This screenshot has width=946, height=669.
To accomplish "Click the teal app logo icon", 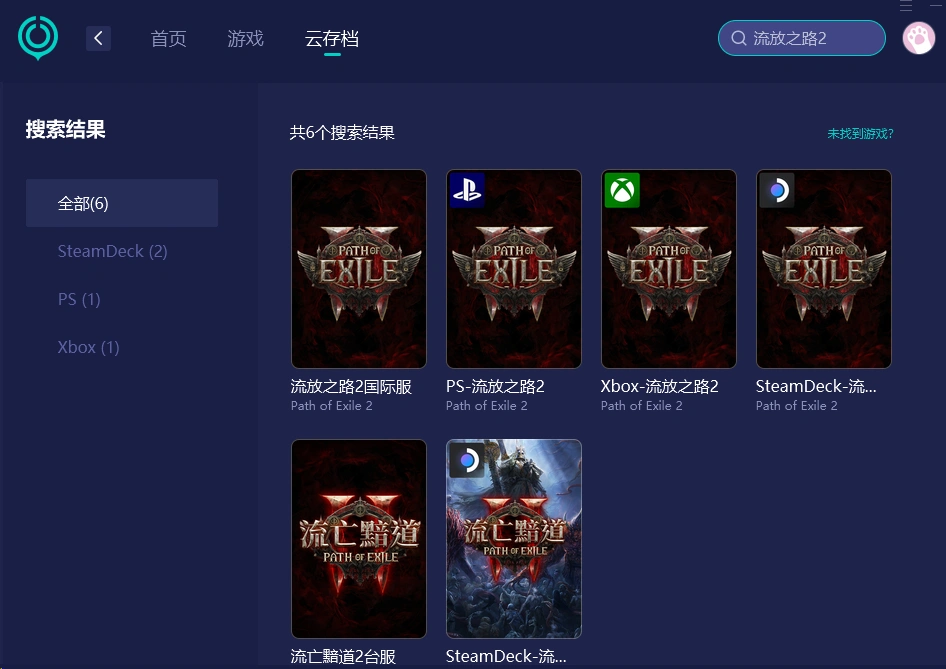I will pos(37,37).
